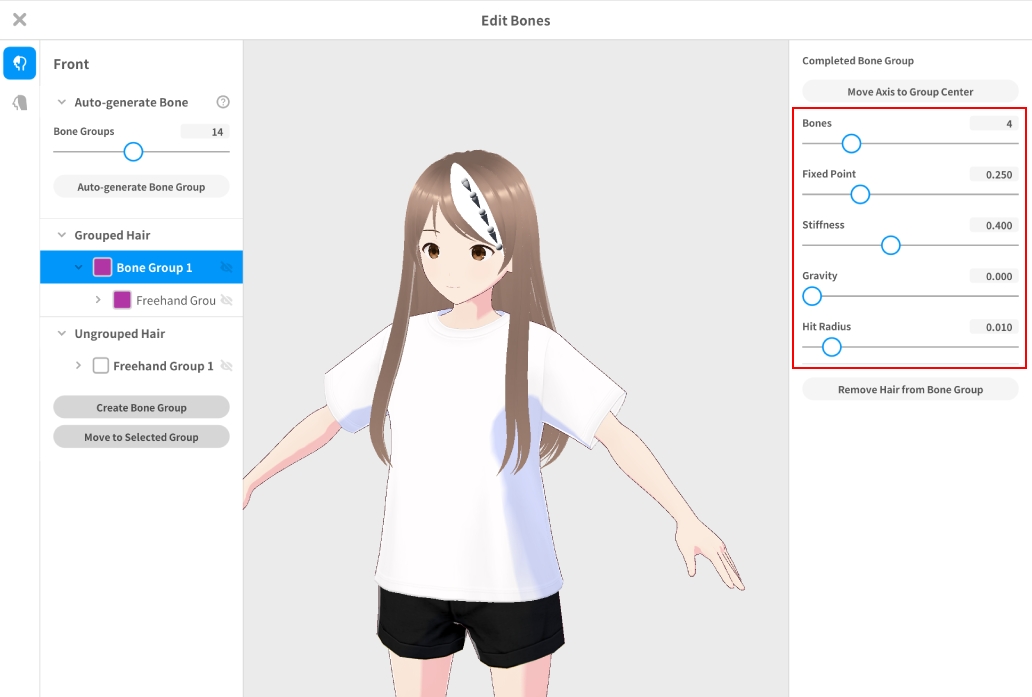
Task: Click the Auto-generate Bone help icon
Action: [x=223, y=102]
